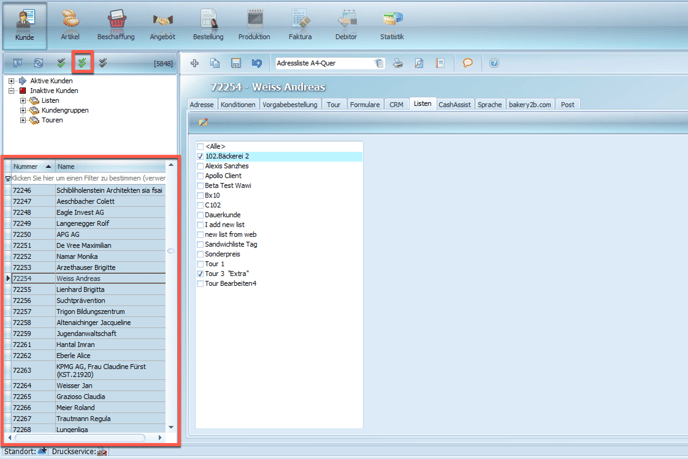This screenshot has height=459, width=688.
Task: Click the green double-check icon in left toolbar
Action: coord(82,63)
